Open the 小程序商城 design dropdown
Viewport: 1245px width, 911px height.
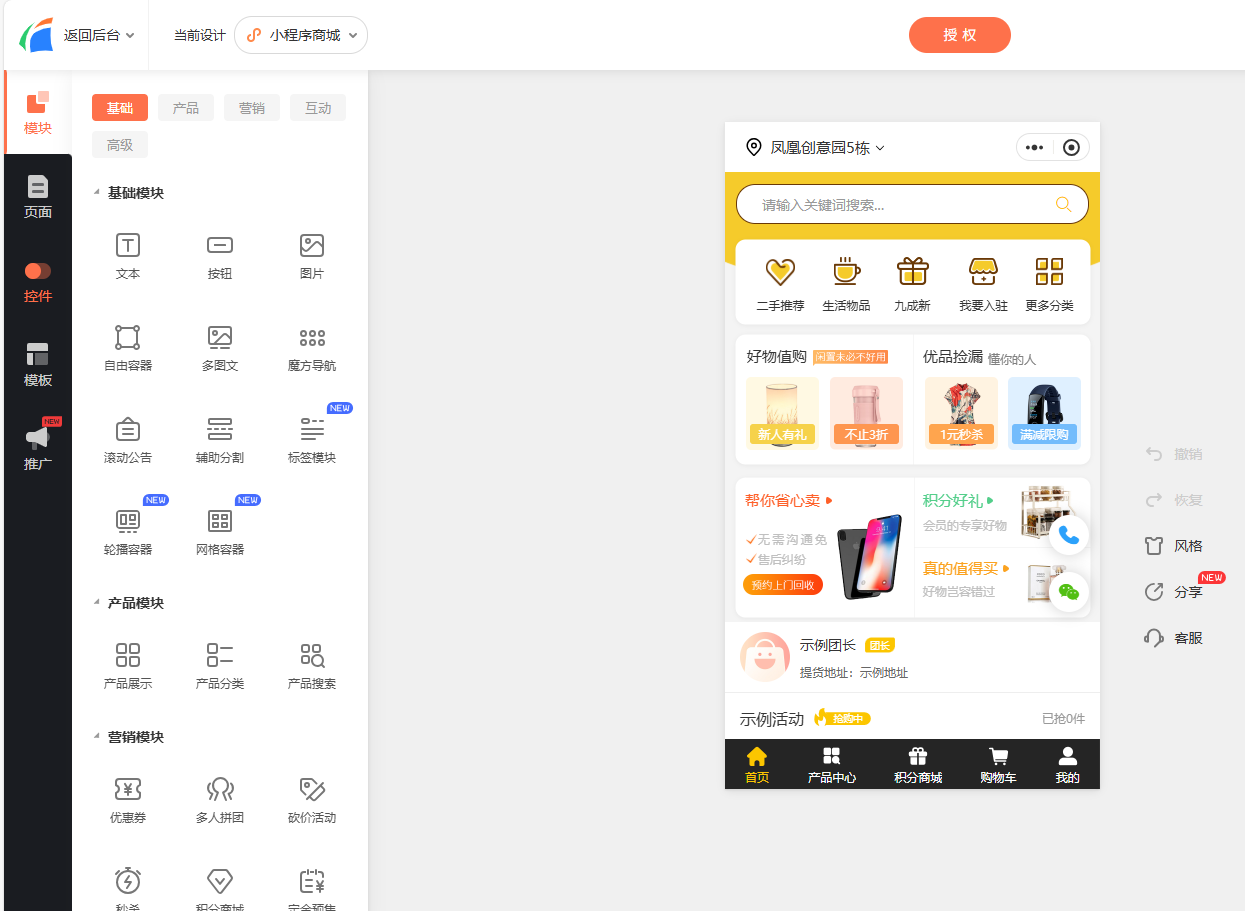click(301, 35)
